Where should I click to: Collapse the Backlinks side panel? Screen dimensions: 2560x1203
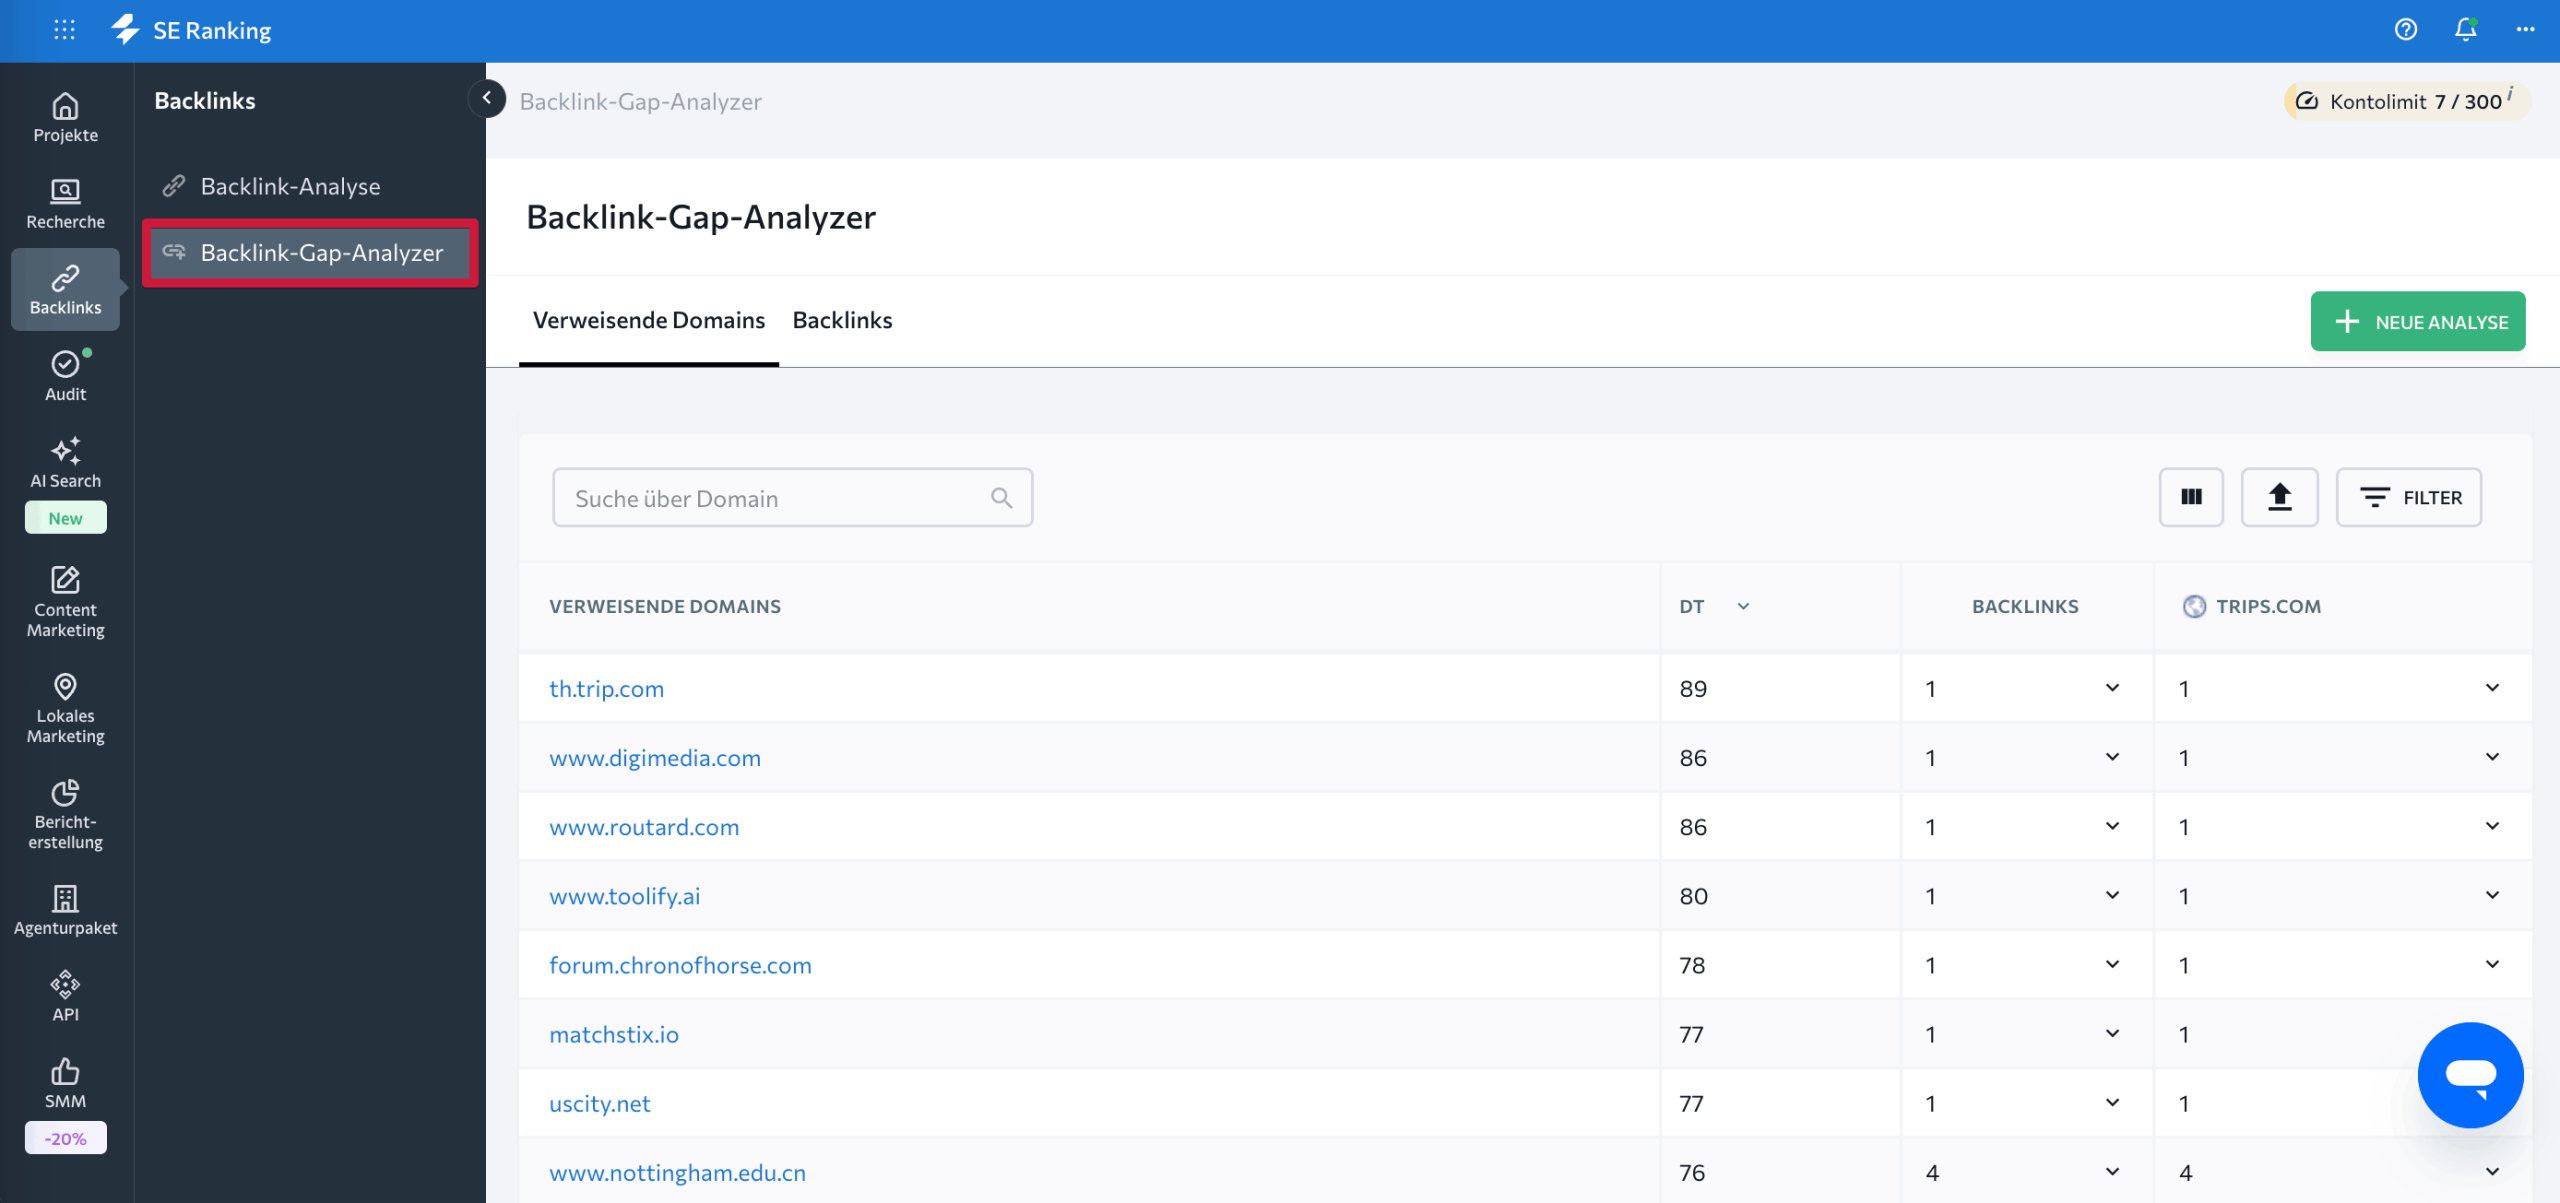[487, 99]
